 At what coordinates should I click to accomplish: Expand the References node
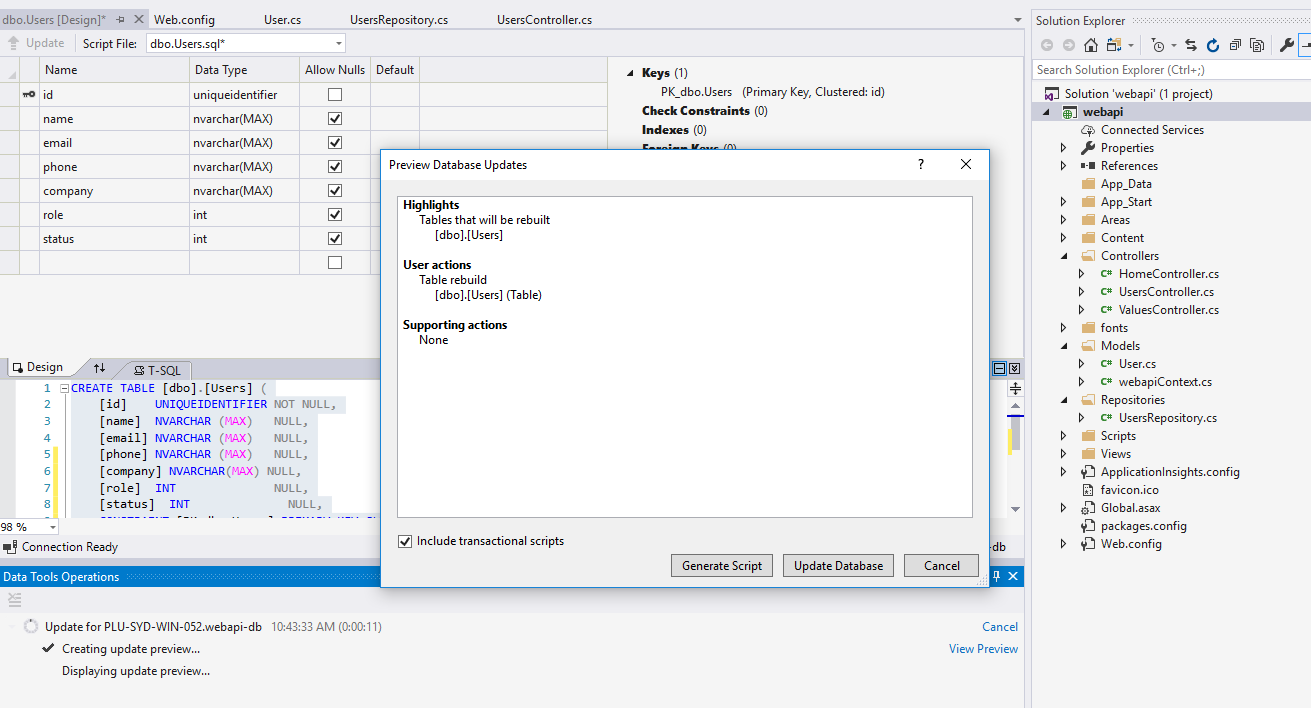tap(1064, 166)
